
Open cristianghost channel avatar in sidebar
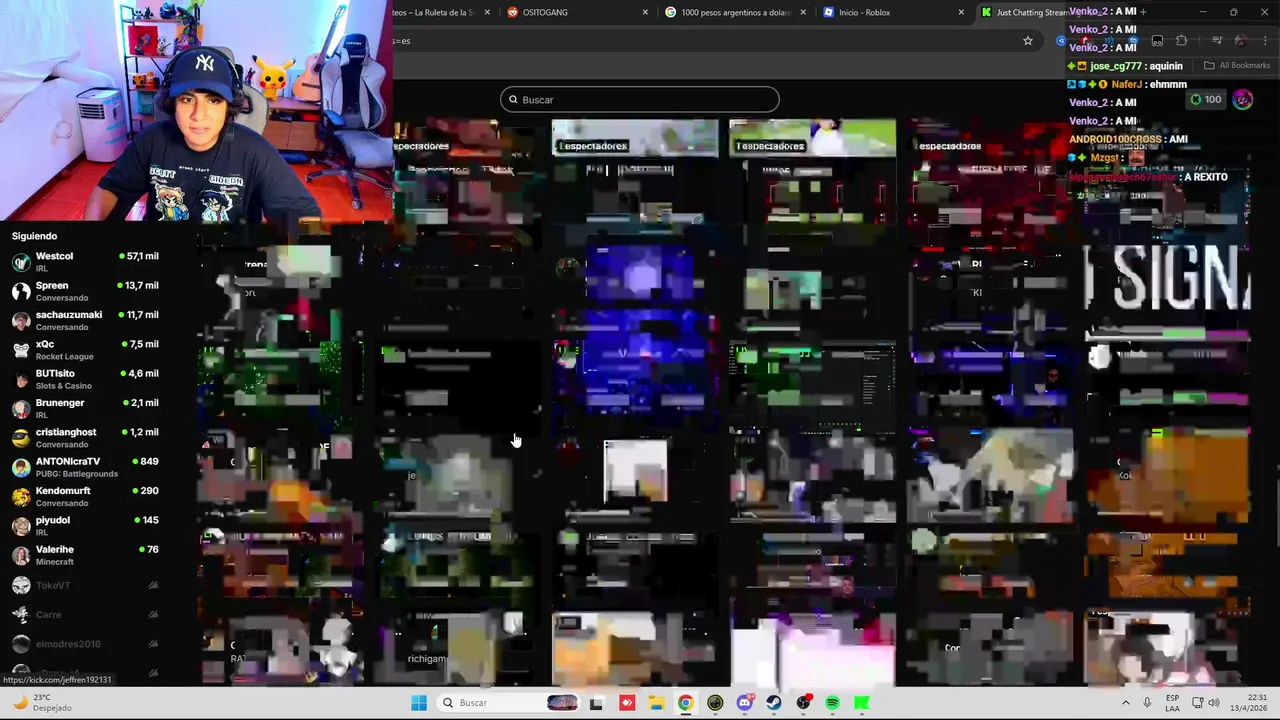pyautogui.click(x=20, y=438)
